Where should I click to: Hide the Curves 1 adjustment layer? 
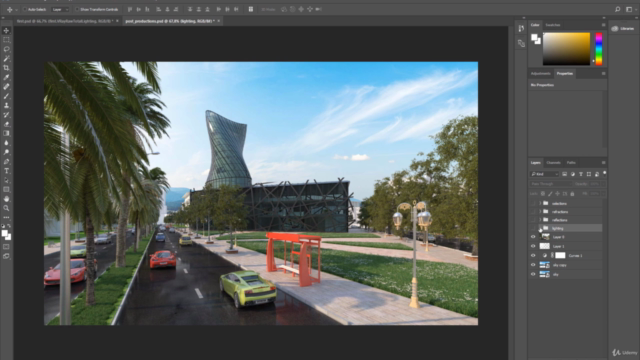(533, 256)
